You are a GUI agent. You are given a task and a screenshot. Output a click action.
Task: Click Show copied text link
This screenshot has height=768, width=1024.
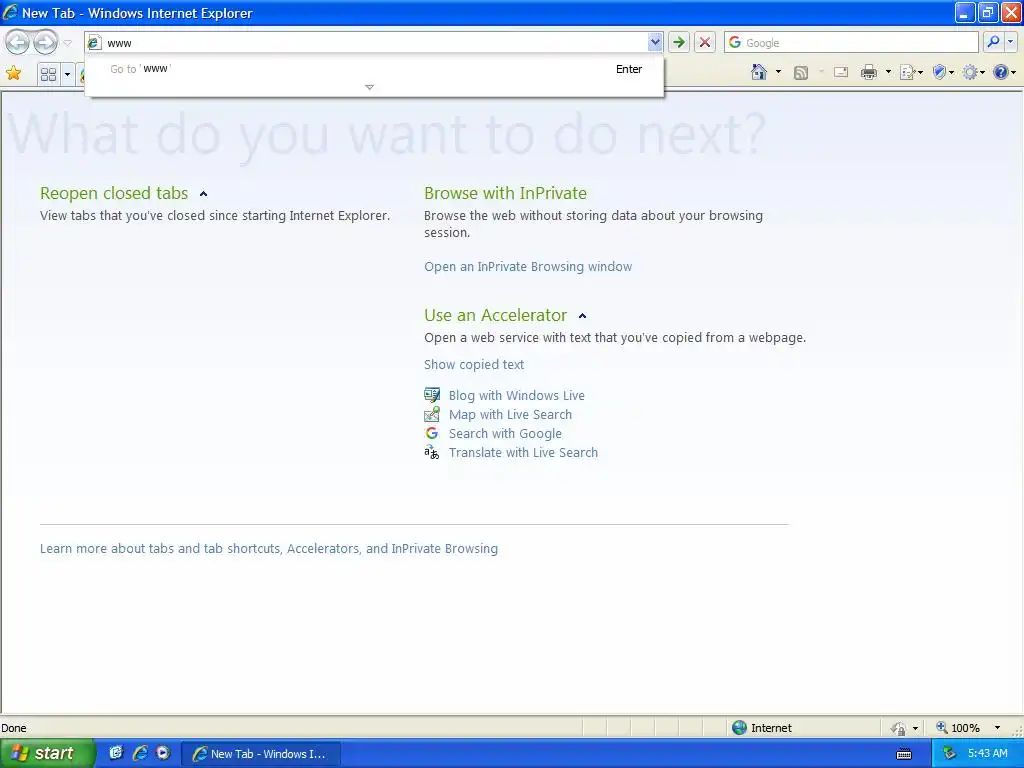(x=473, y=364)
